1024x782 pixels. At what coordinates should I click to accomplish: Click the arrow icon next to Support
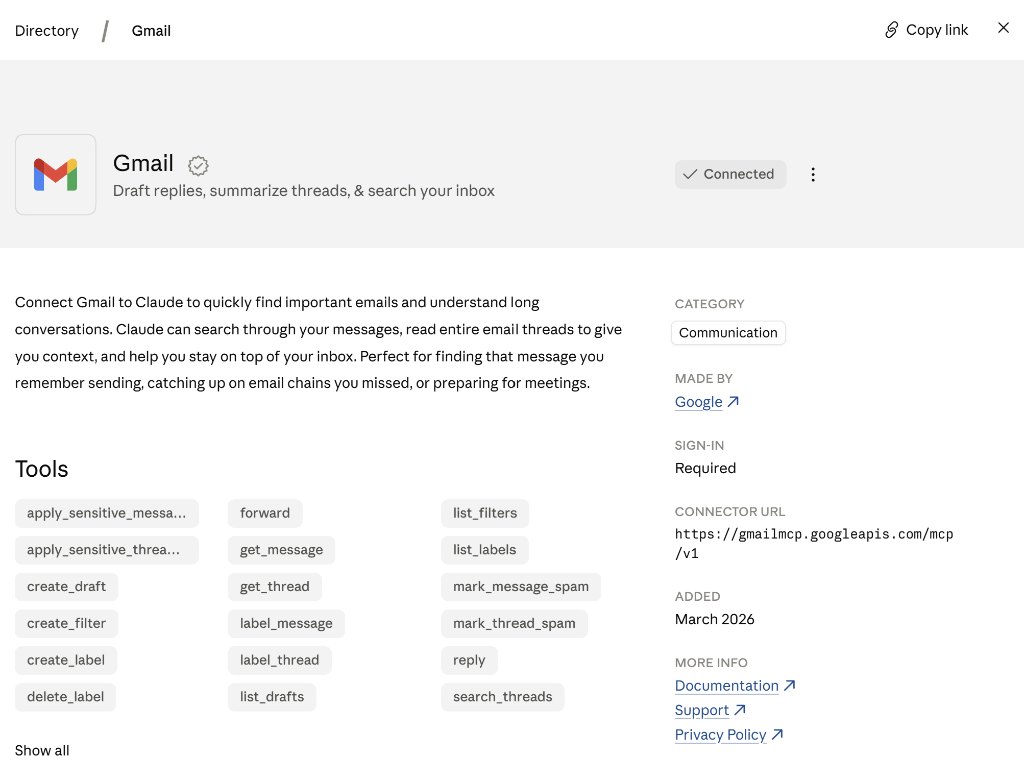click(739, 709)
